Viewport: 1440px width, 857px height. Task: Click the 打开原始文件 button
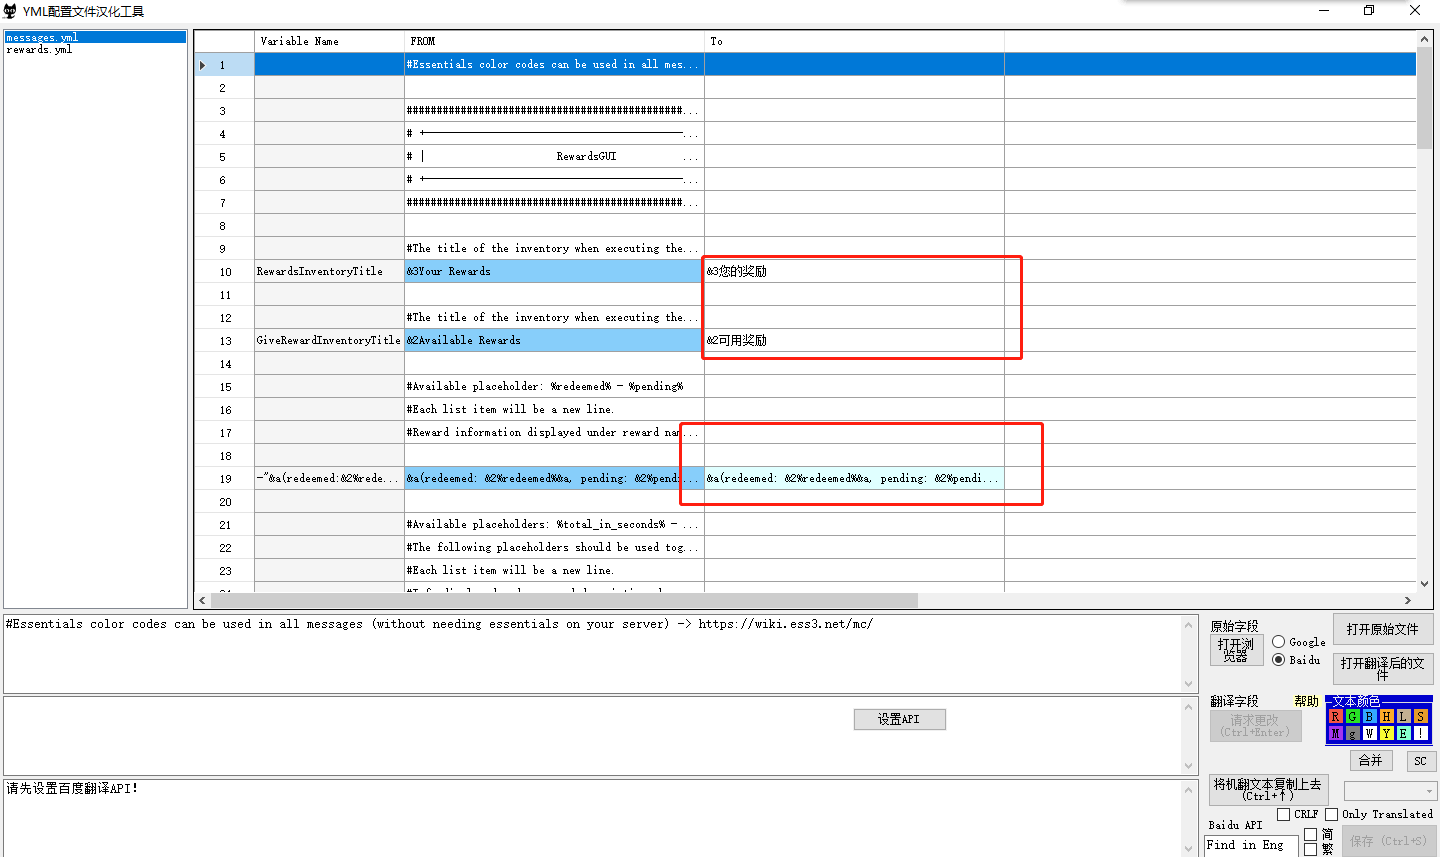1382,629
